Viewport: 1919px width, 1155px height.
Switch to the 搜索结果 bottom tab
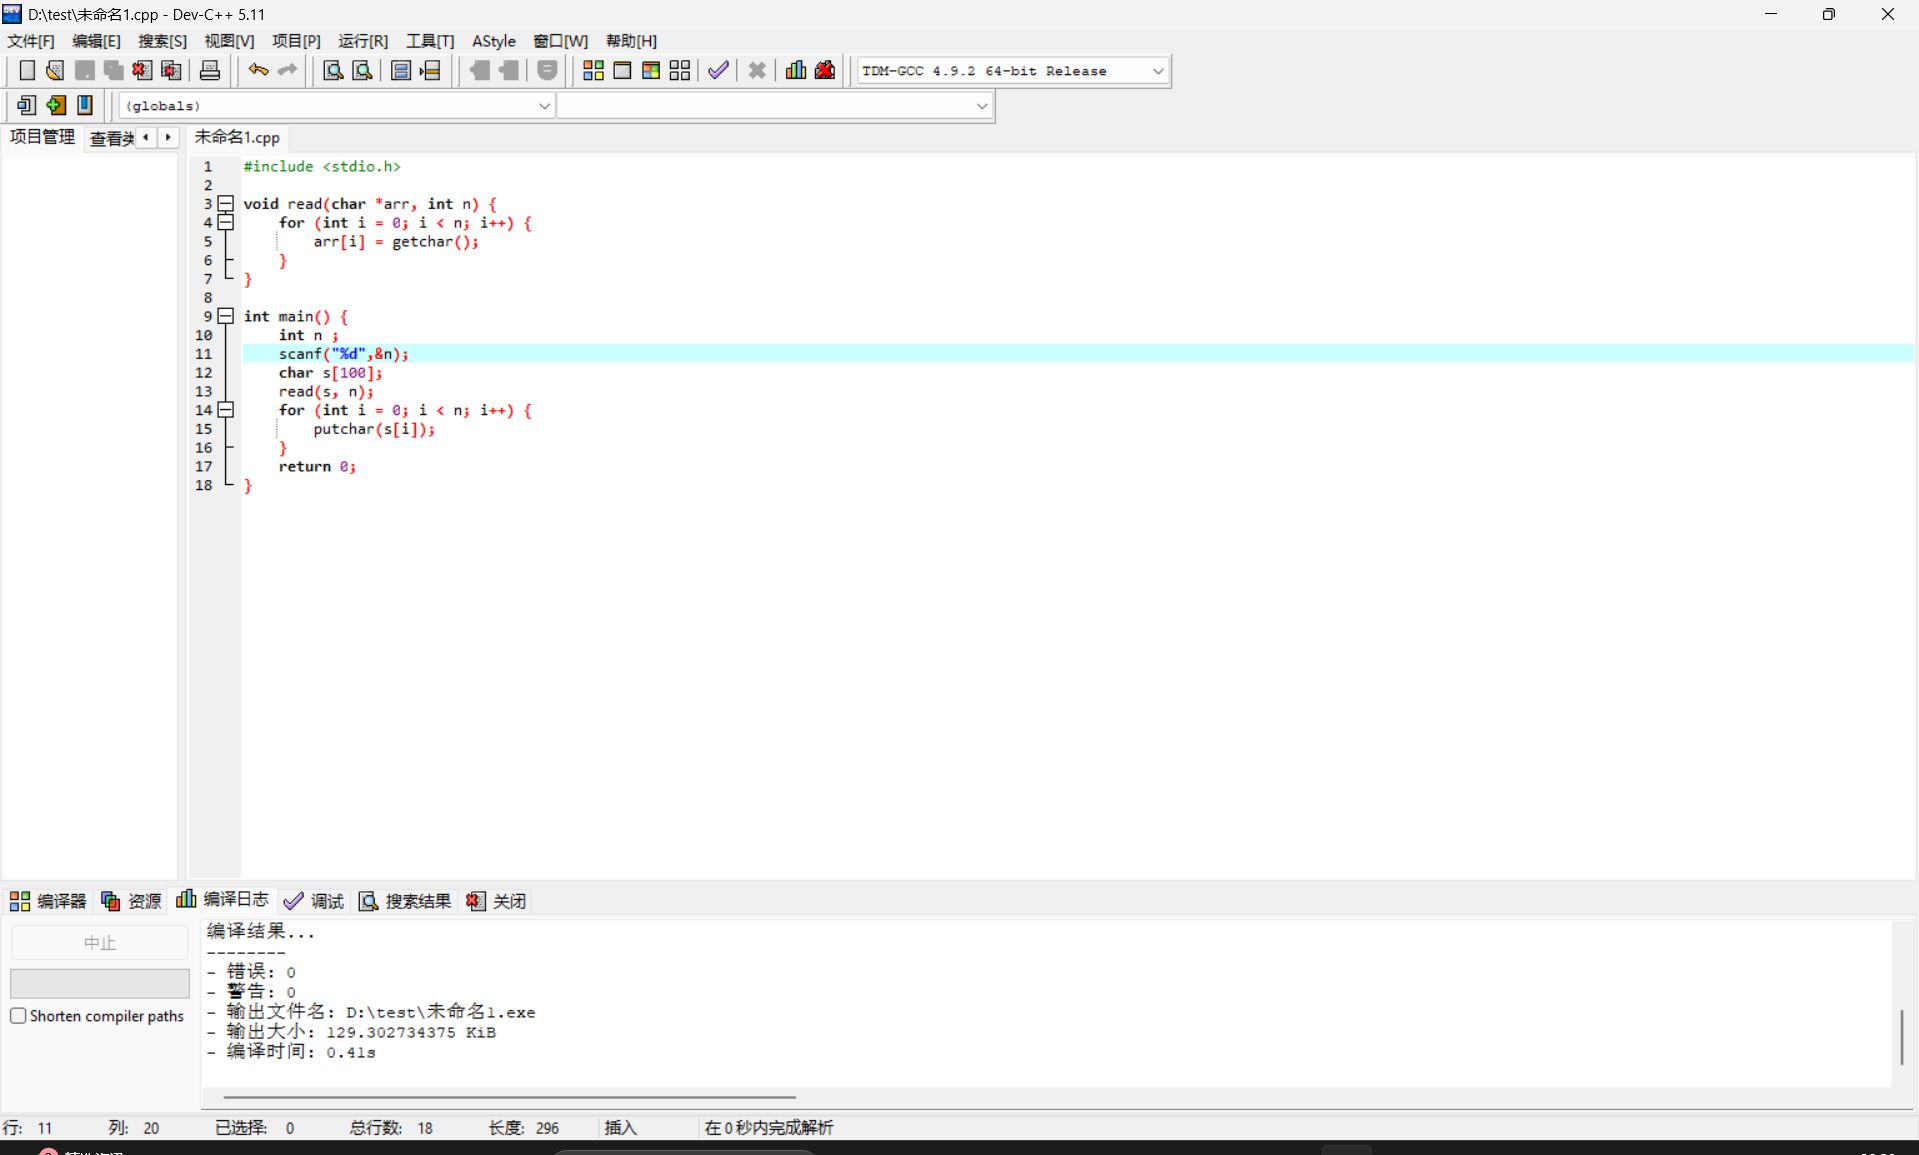point(405,901)
